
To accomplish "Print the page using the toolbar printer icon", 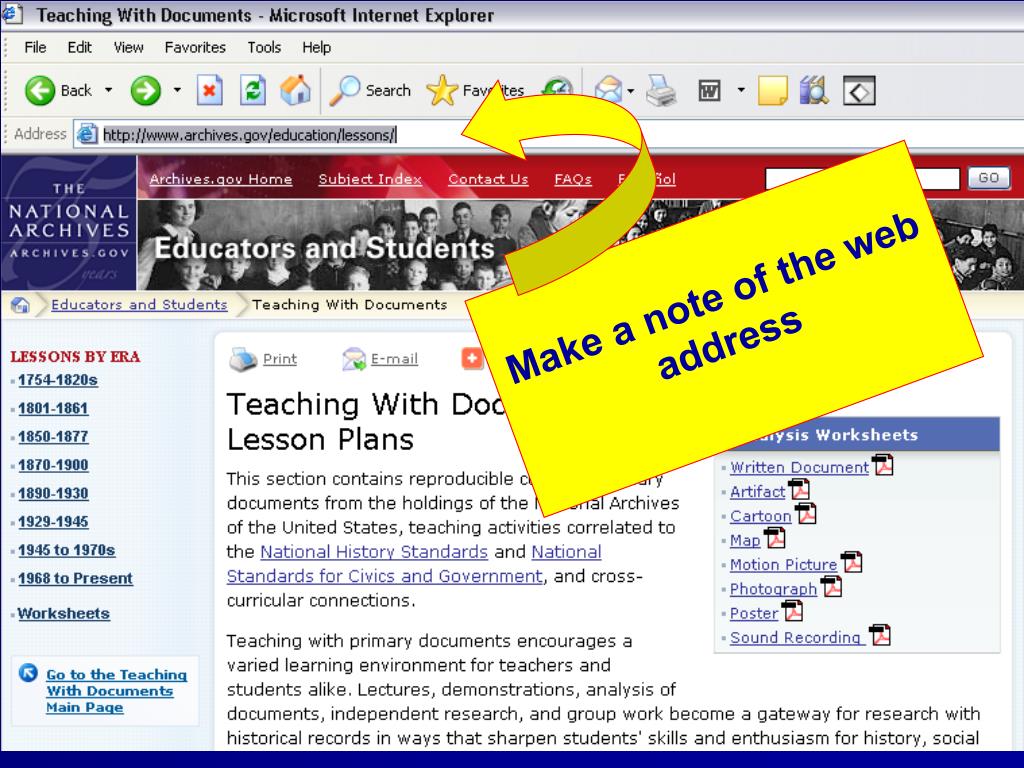I will coord(661,90).
